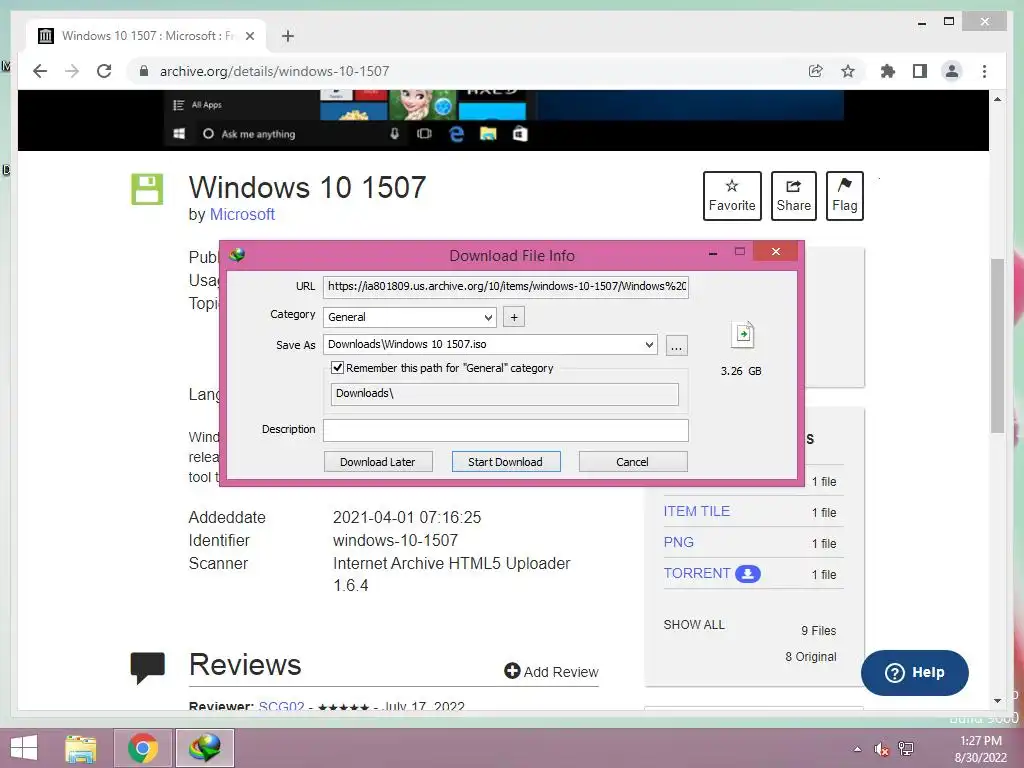Click the page scrollbar up arrow
Viewport: 1024px width, 768px height.
click(997, 99)
